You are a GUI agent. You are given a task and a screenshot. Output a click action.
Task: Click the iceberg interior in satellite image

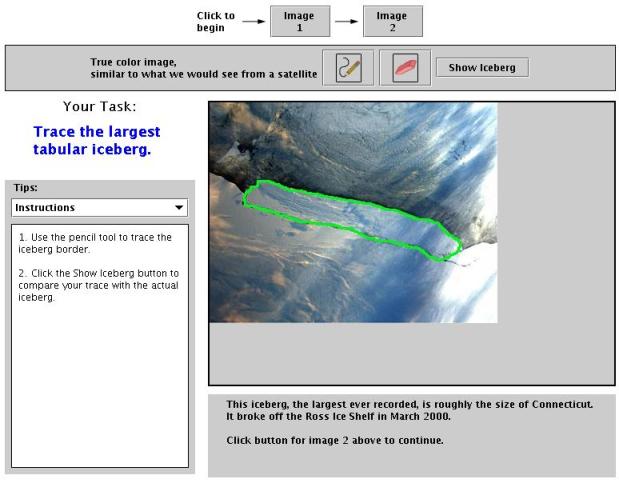tap(340, 212)
